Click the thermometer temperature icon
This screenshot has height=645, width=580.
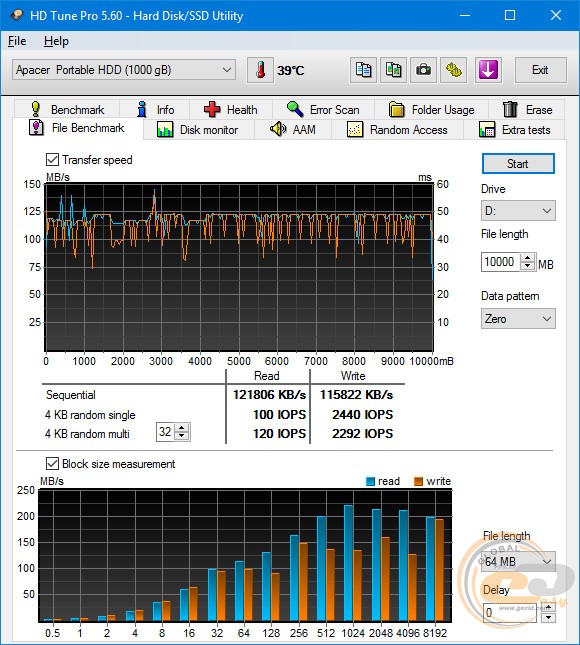pyautogui.click(x=260, y=70)
